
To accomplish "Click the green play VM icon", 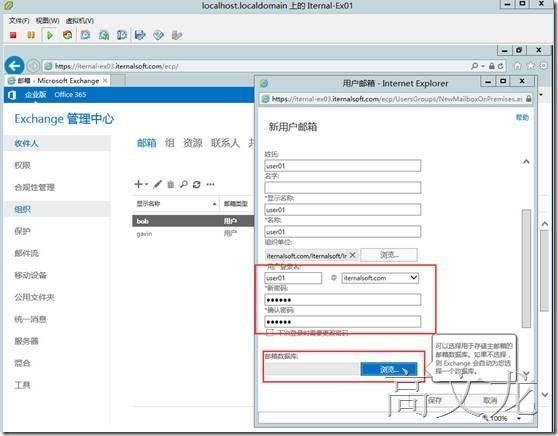I will coord(50,35).
